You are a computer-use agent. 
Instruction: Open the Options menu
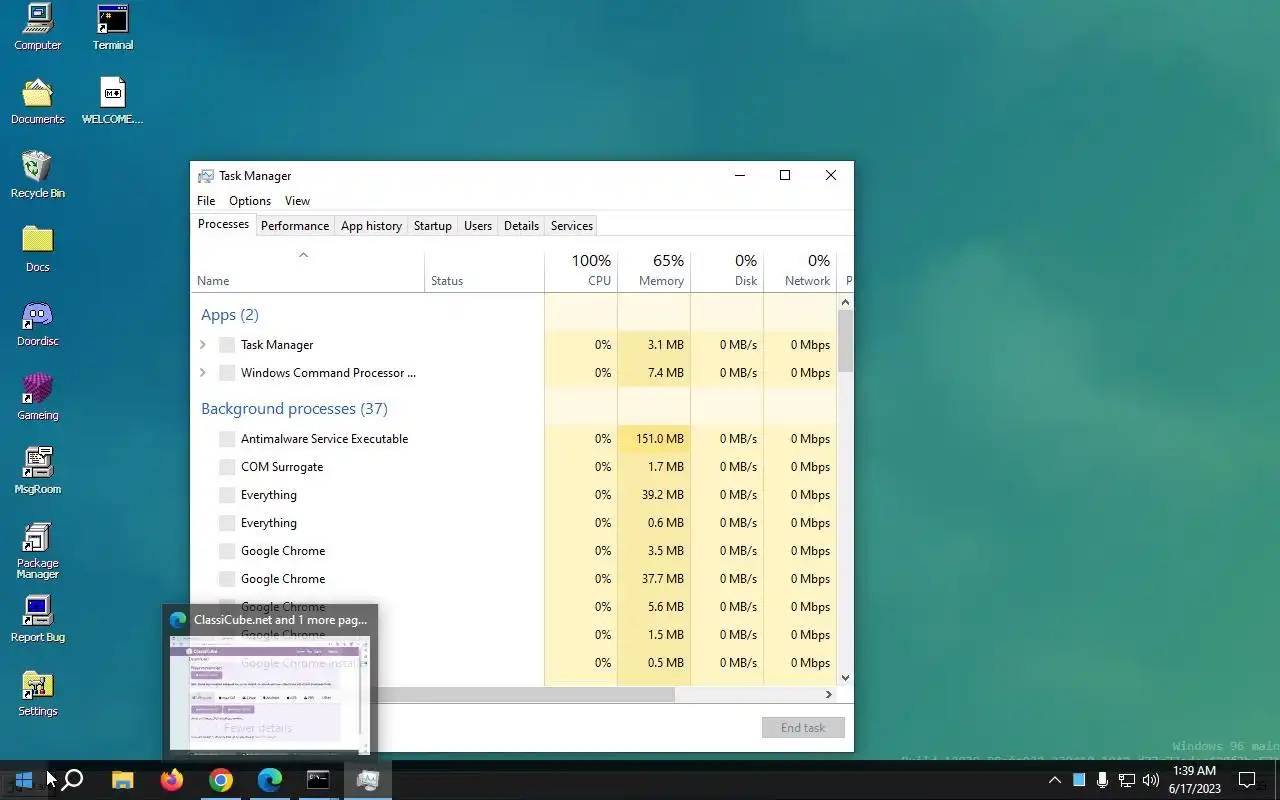[250, 201]
